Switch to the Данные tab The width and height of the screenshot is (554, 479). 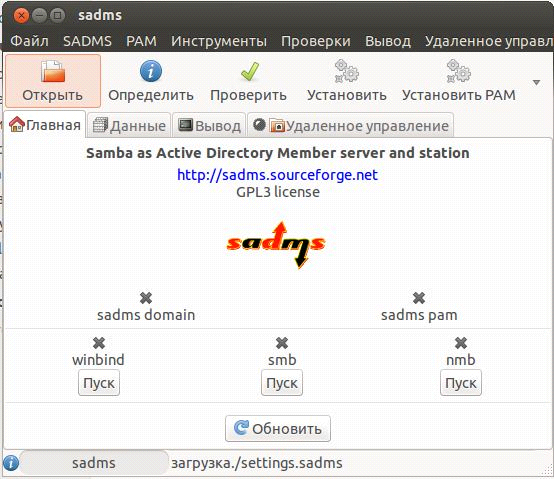(129, 125)
